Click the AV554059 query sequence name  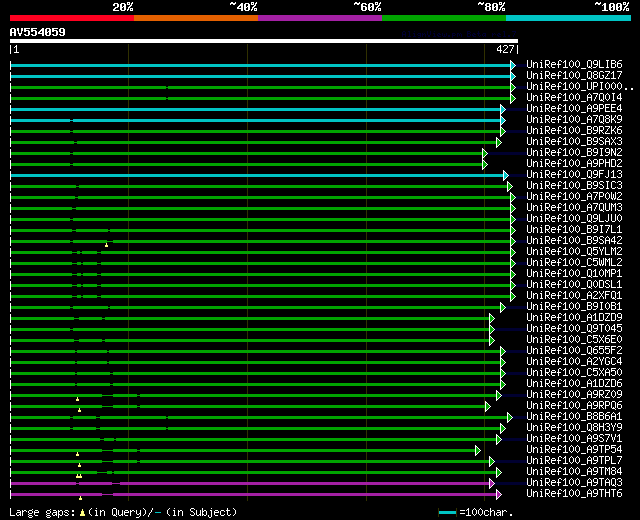pos(38,32)
